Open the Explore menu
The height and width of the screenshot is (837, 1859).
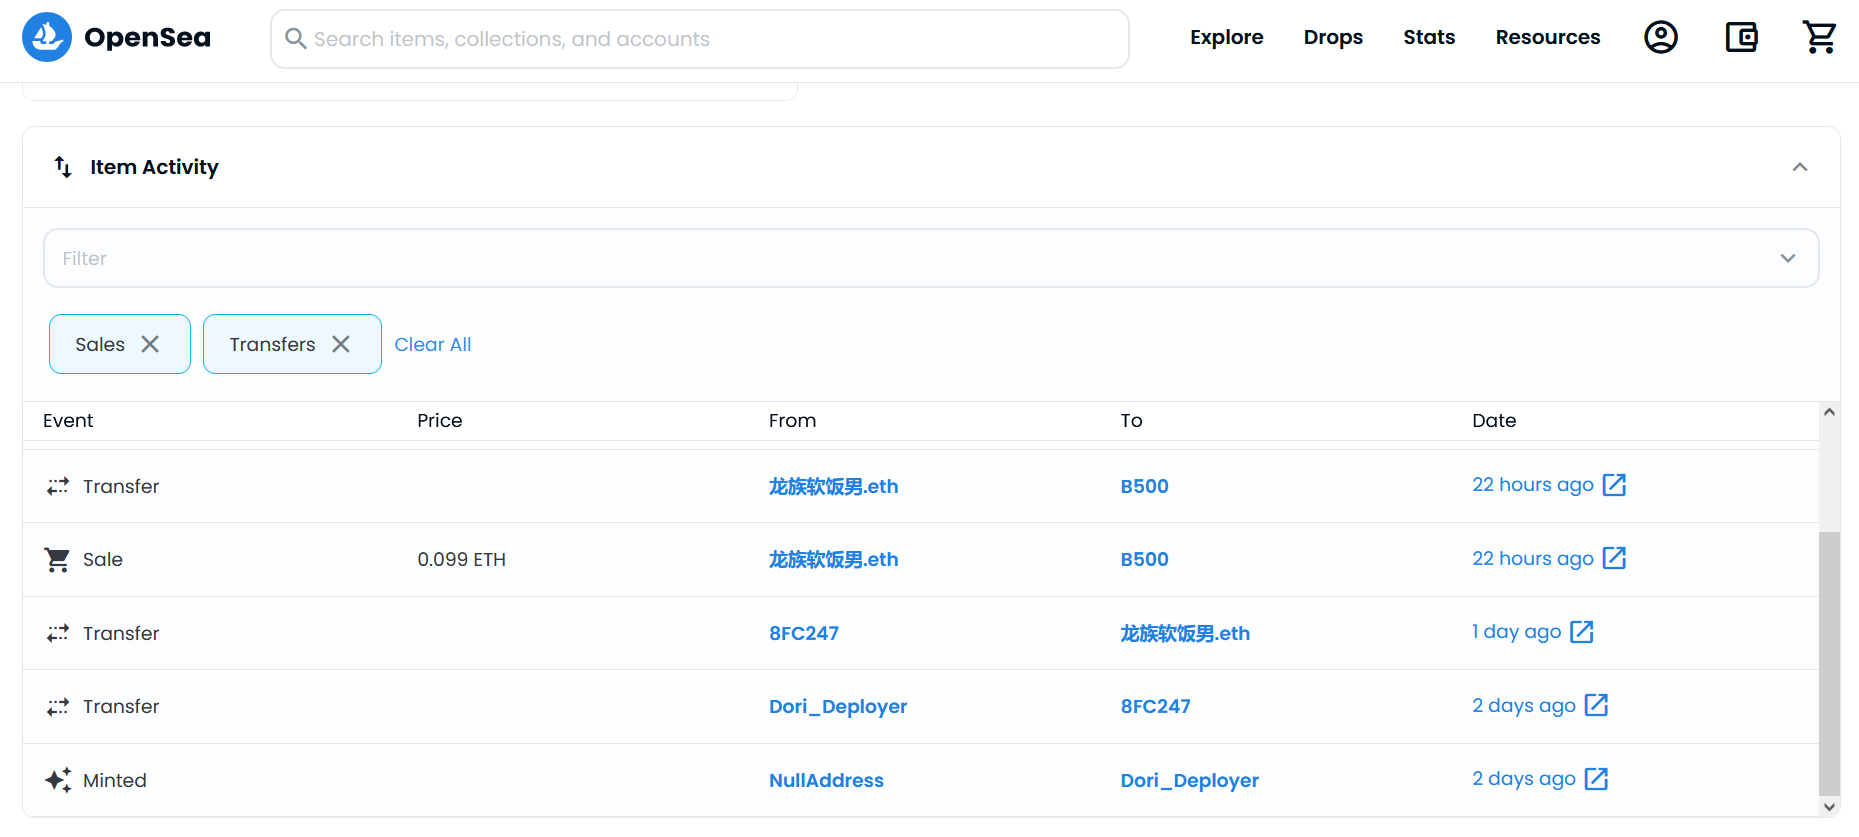click(1226, 37)
